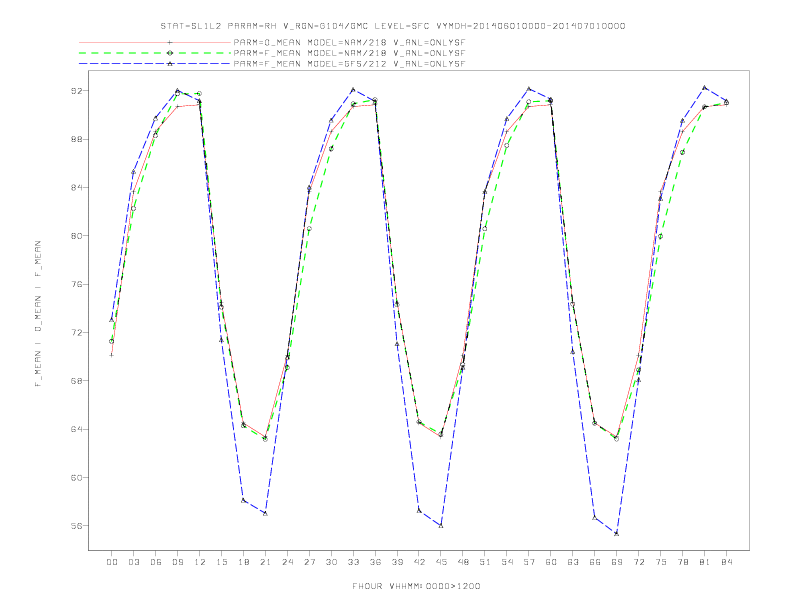Click the circle marker in the green legend line
This screenshot has height=612, width=792.
(x=170, y=53)
